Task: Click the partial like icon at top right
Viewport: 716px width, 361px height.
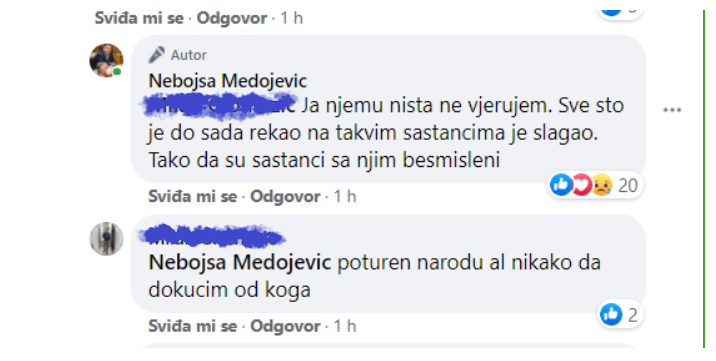Action: click(611, 11)
